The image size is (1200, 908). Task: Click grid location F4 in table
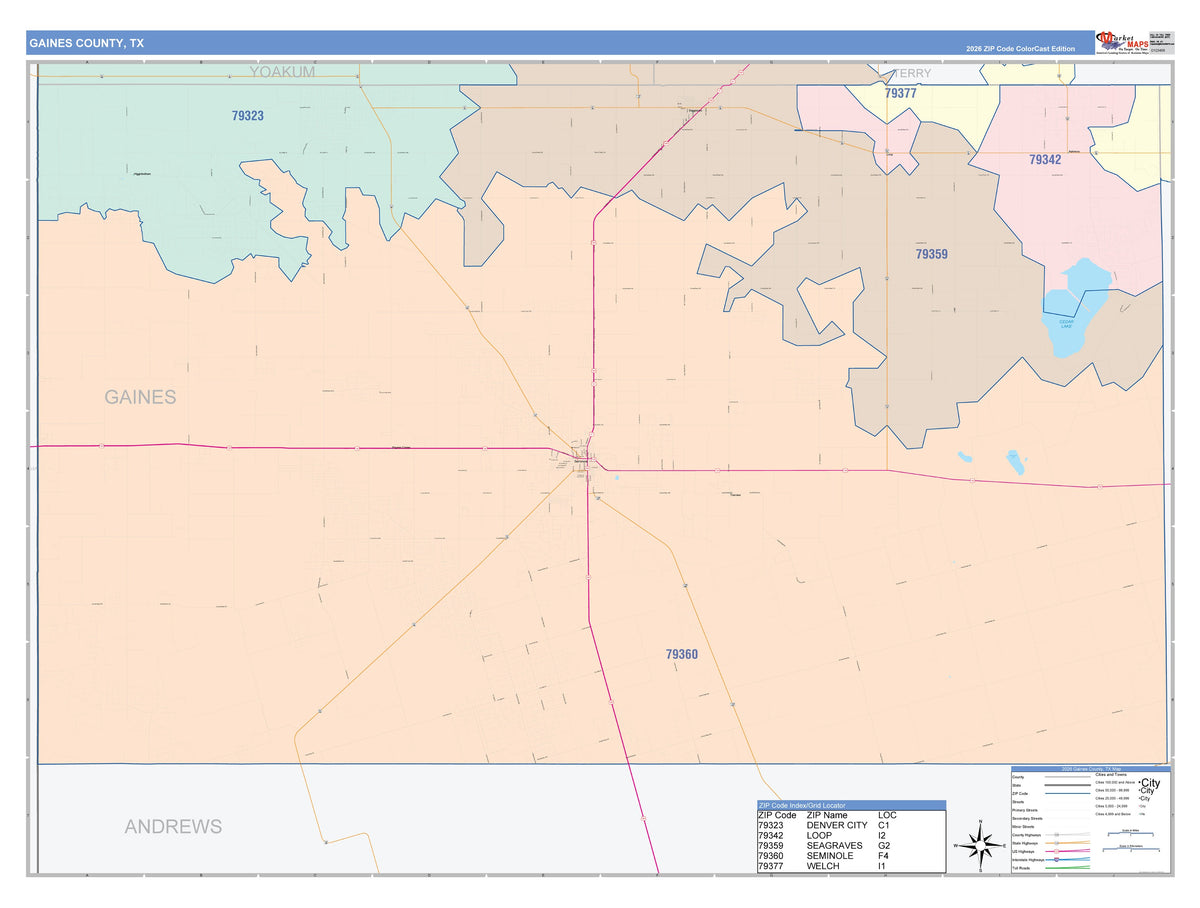click(x=884, y=855)
